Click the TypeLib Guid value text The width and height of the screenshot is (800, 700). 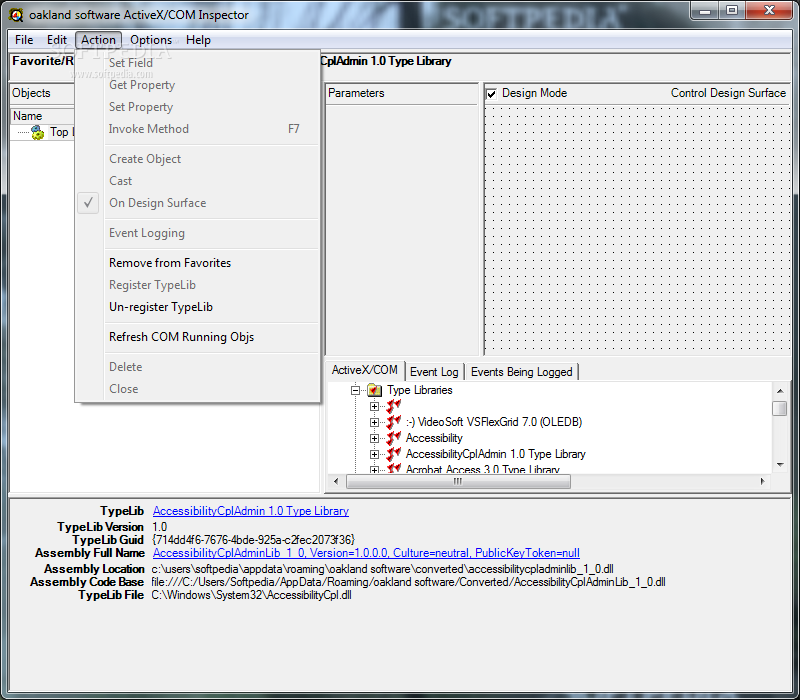253,540
